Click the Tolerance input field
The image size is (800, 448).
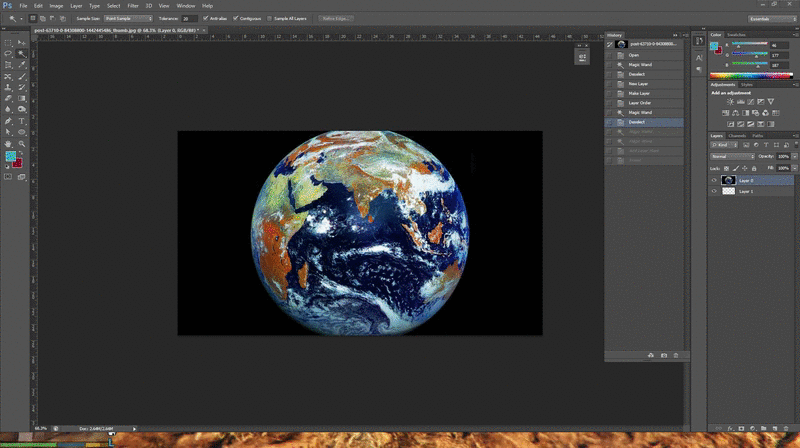click(189, 18)
